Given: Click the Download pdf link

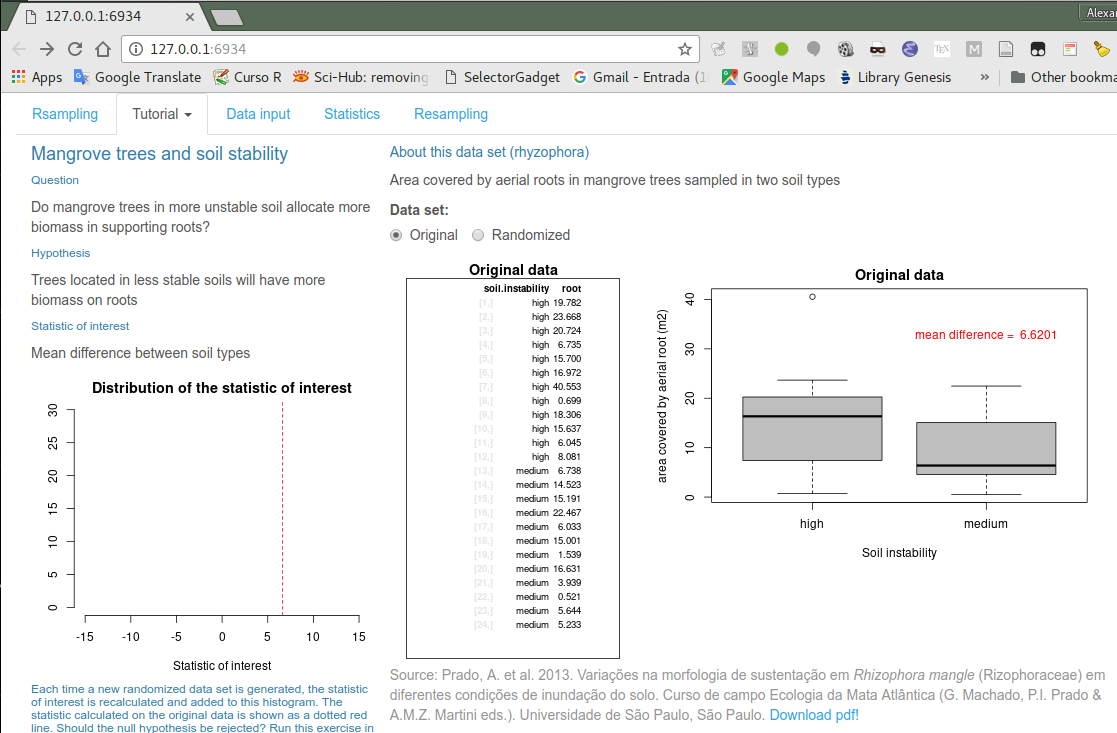Looking at the screenshot, I should [812, 716].
